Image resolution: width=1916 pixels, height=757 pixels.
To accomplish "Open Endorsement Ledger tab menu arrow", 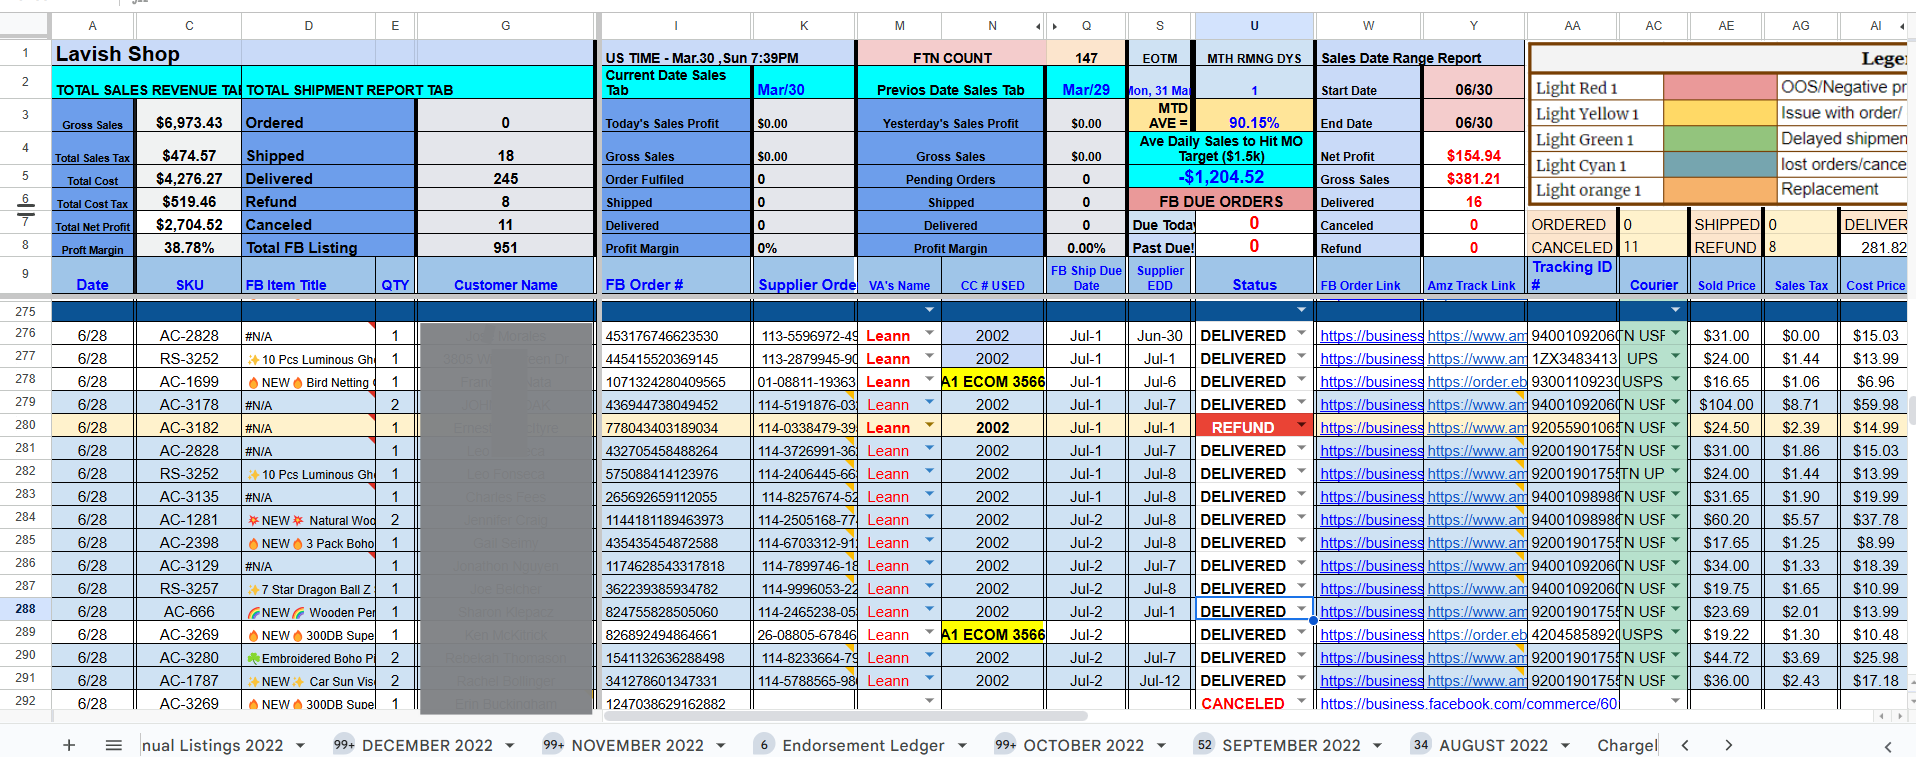I will 962,746.
